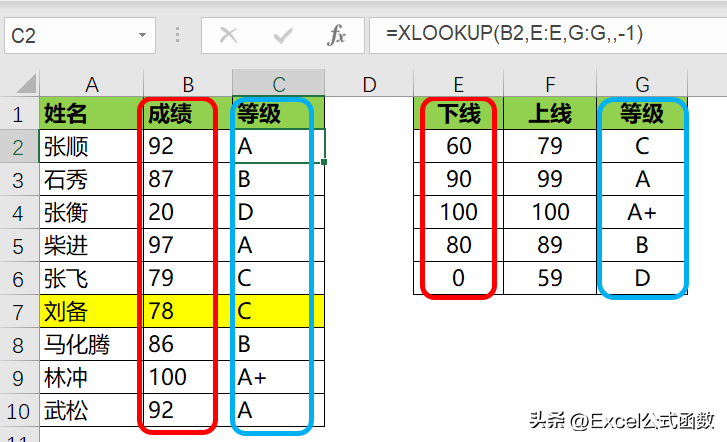The width and height of the screenshot is (727, 442).
Task: Click lower-bound cell 0 in column E
Action: pos(458,278)
